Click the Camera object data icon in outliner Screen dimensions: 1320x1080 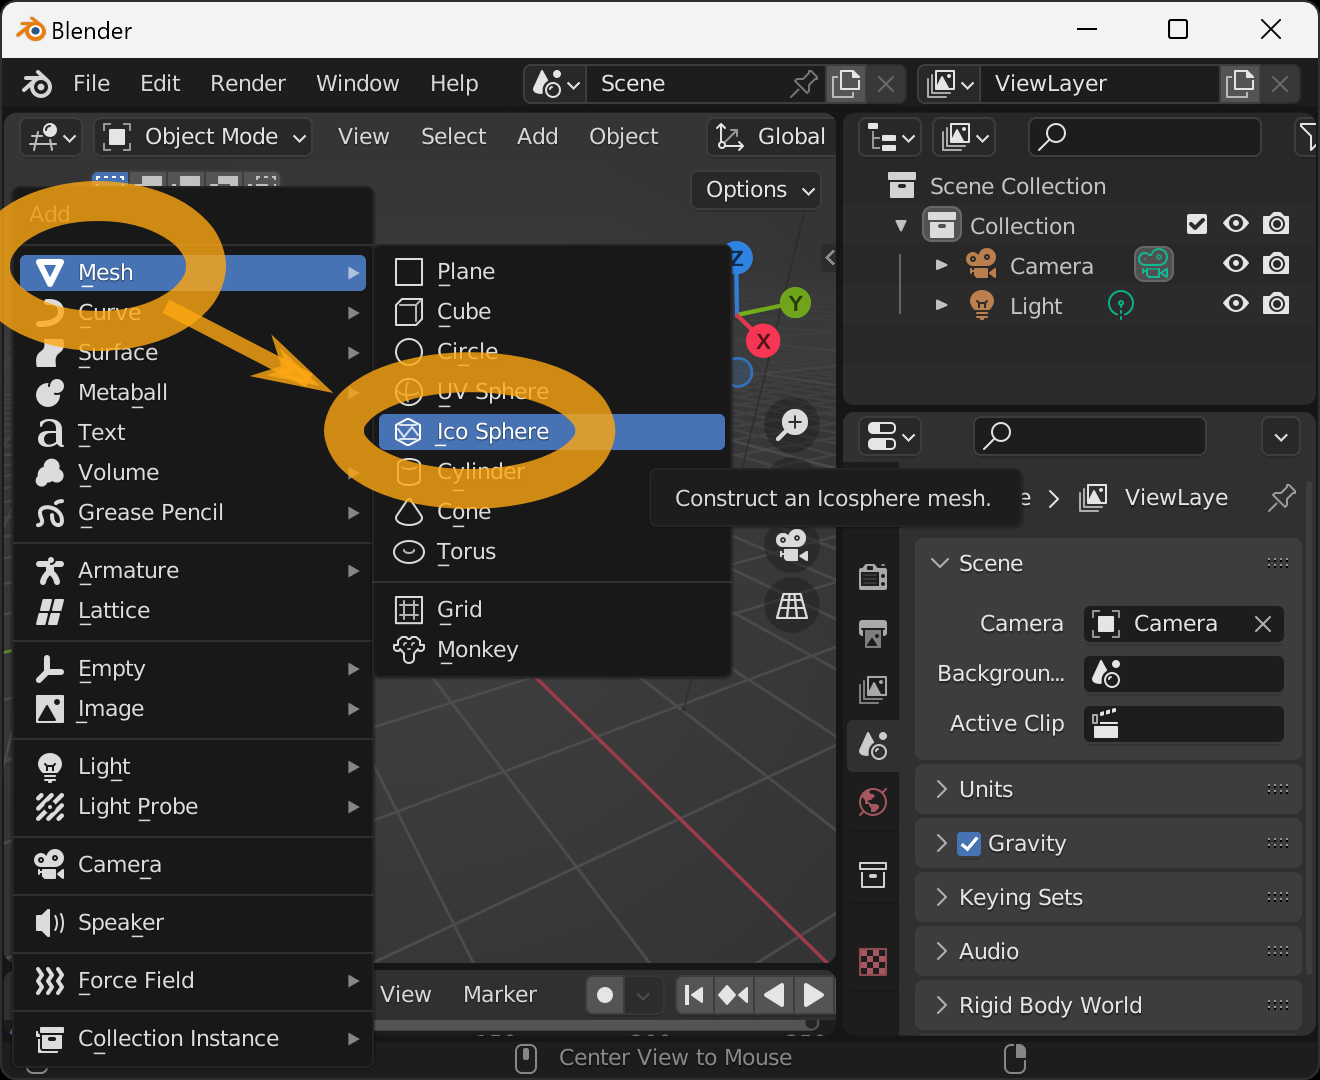(x=1153, y=265)
